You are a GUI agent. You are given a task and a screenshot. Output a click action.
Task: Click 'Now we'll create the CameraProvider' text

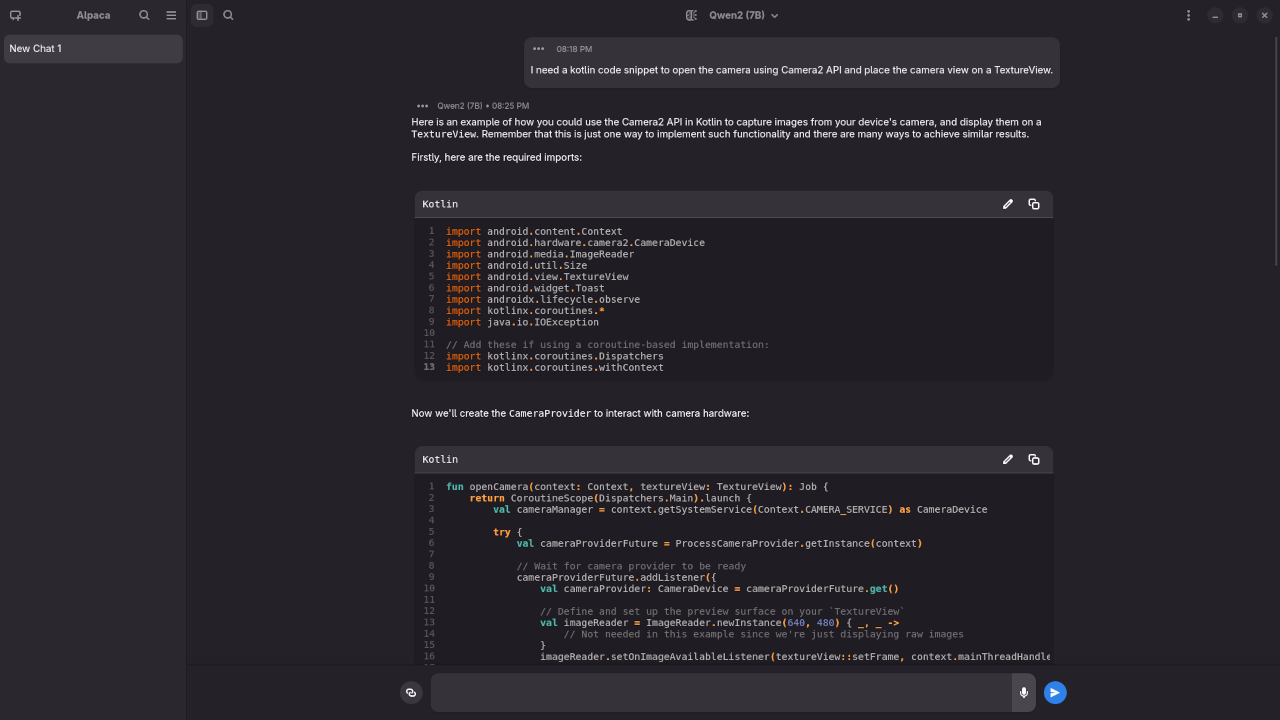(501, 413)
